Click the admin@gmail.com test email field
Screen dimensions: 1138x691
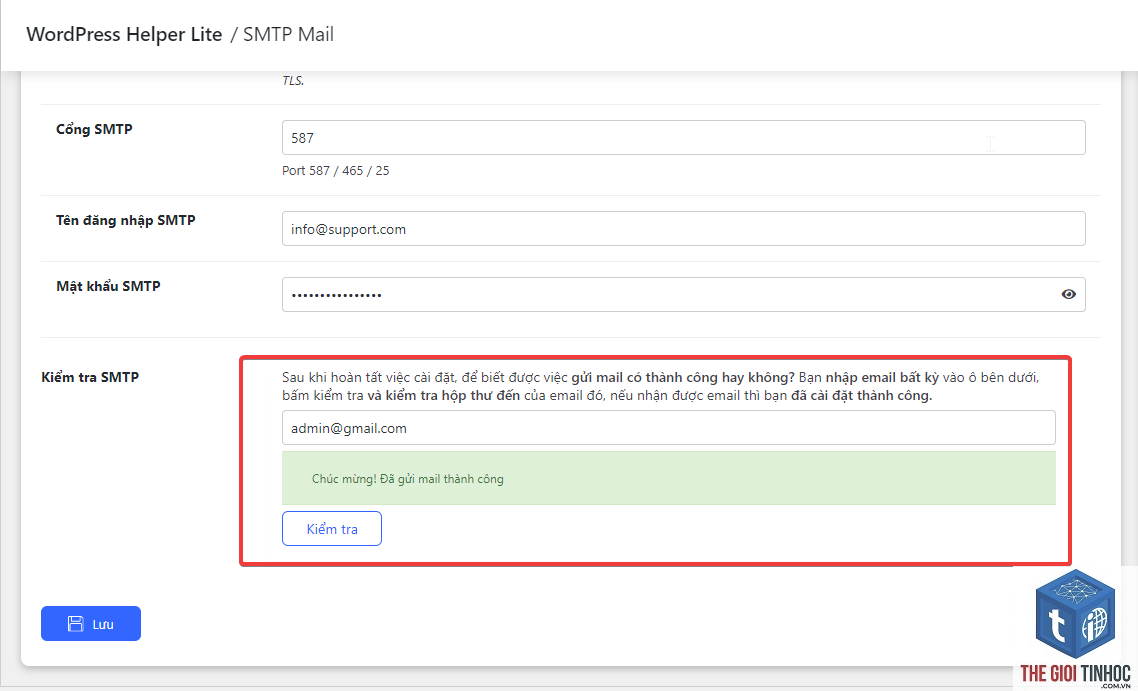[668, 428]
